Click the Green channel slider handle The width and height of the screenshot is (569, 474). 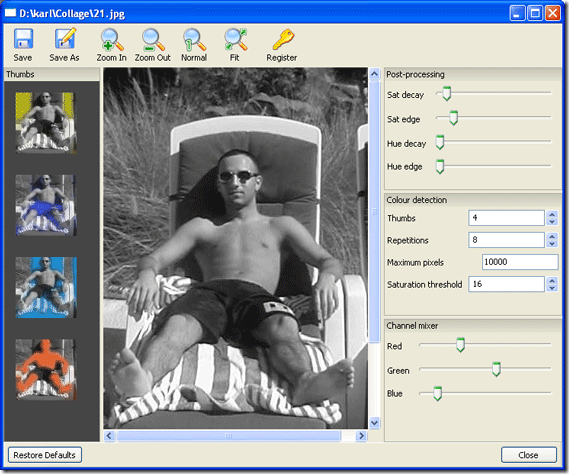pyautogui.click(x=496, y=369)
